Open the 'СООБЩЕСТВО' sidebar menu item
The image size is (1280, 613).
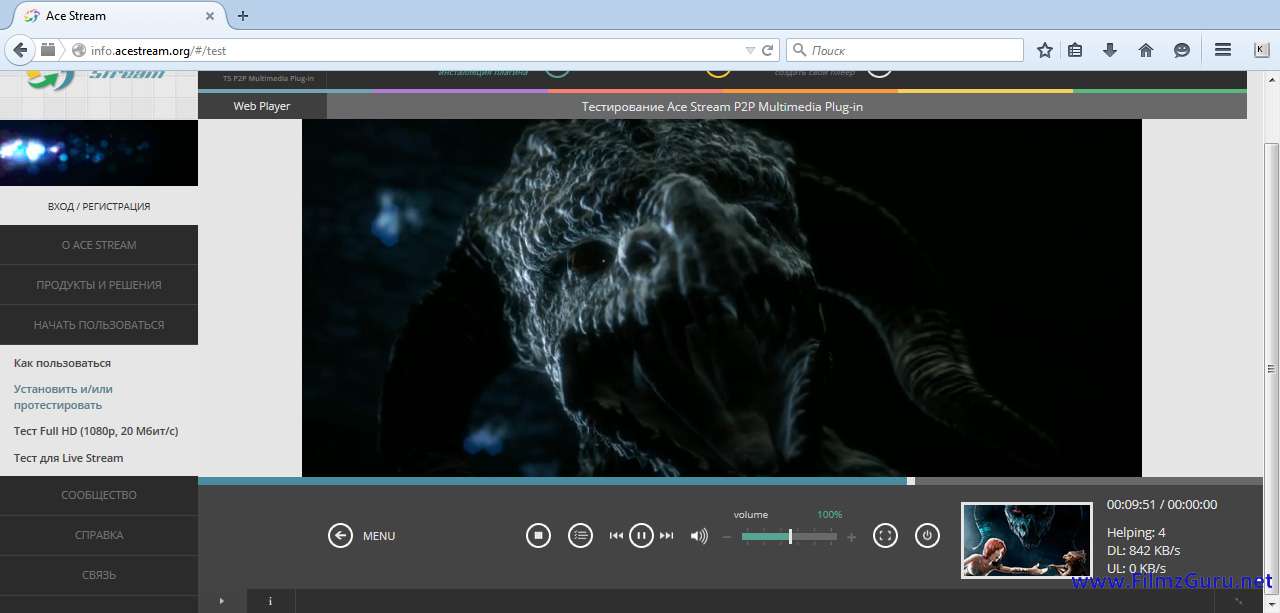point(99,495)
